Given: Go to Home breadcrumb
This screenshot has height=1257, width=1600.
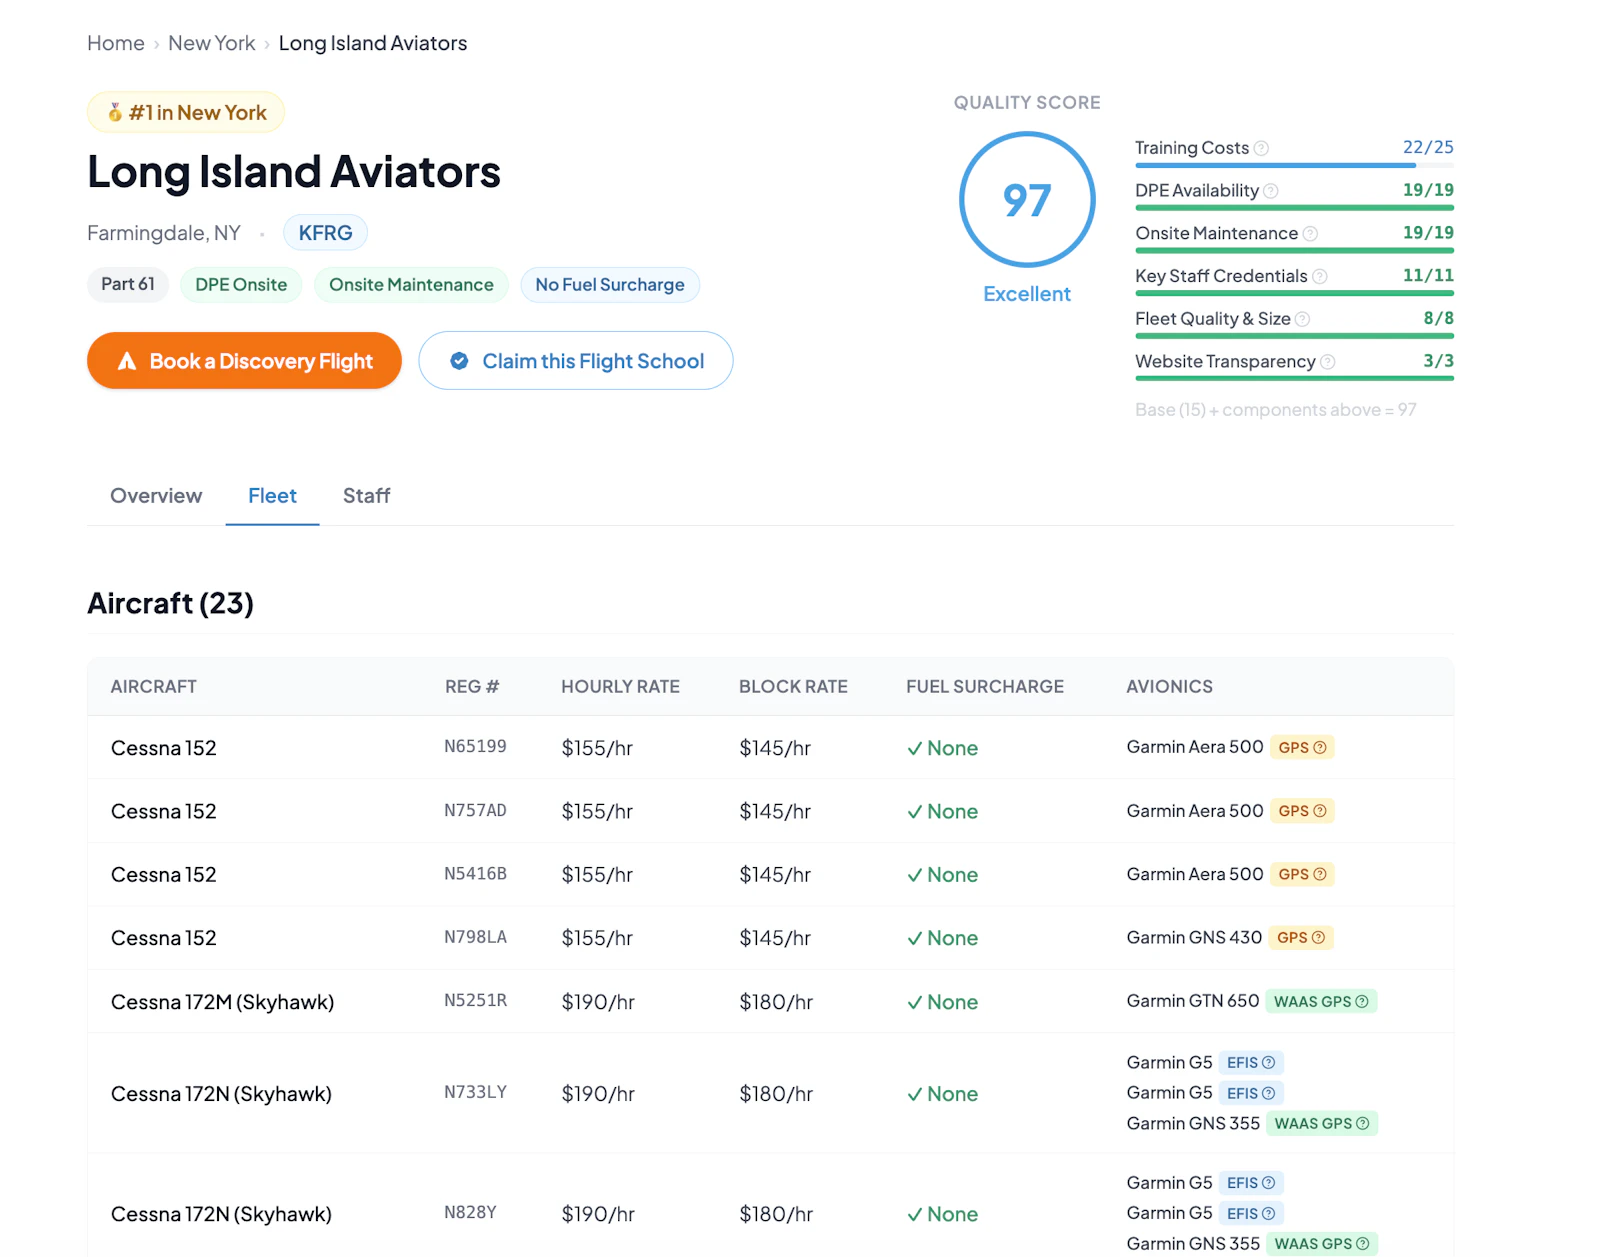Looking at the screenshot, I should 116,43.
